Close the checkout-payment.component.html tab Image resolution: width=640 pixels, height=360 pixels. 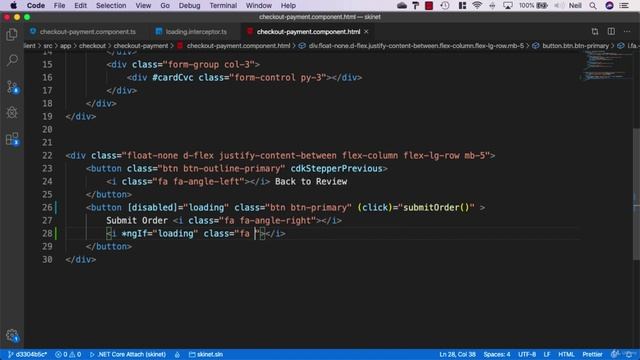pyautogui.click(x=366, y=31)
